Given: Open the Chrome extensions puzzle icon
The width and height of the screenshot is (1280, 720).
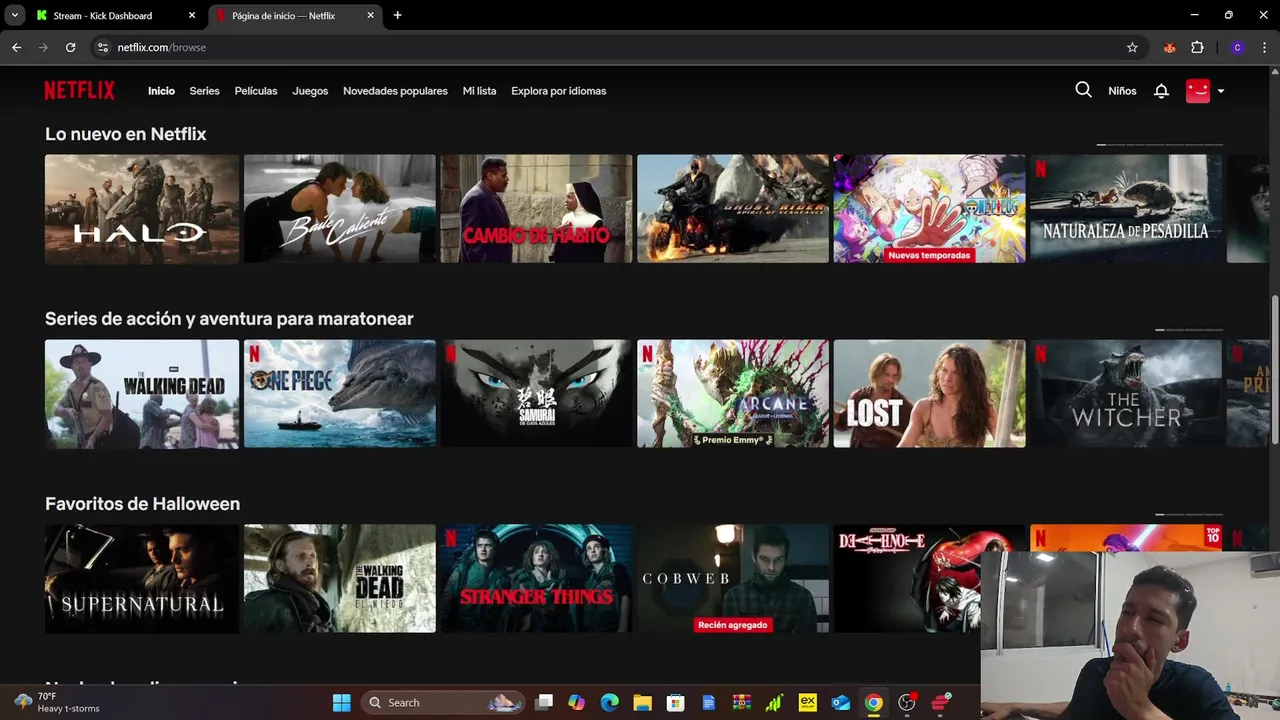Looking at the screenshot, I should (x=1197, y=47).
